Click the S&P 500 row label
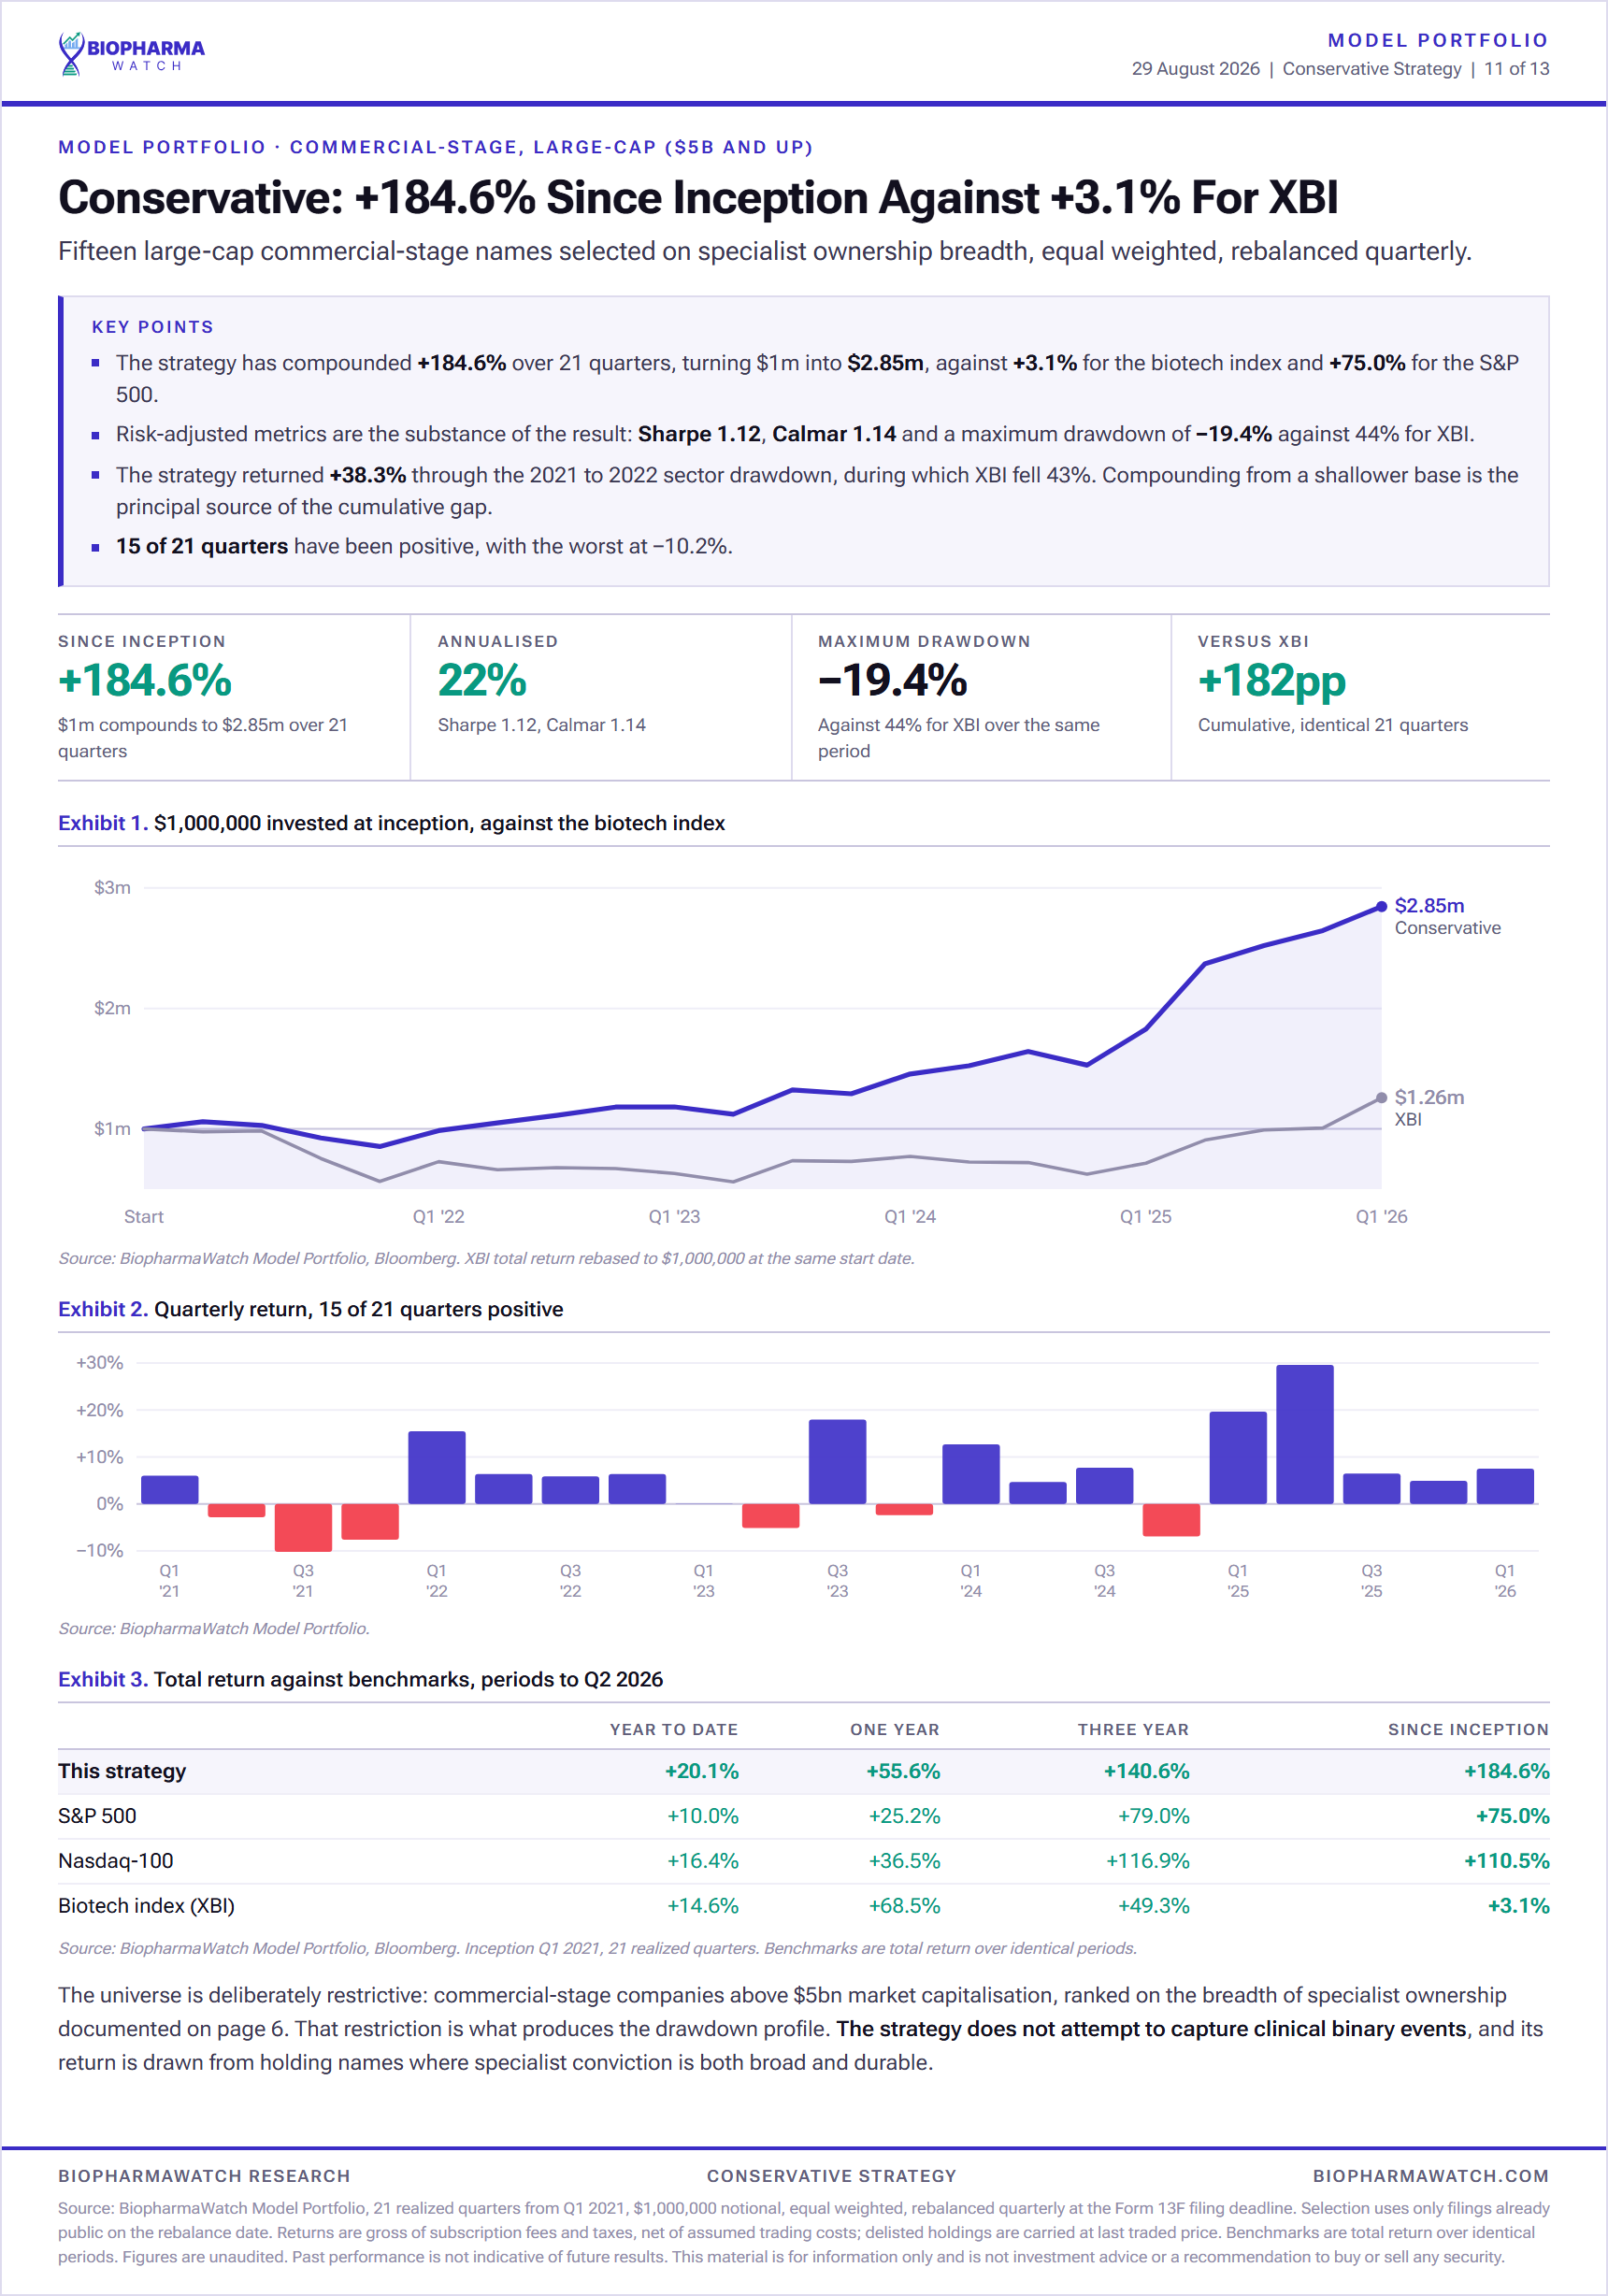 (x=97, y=1816)
